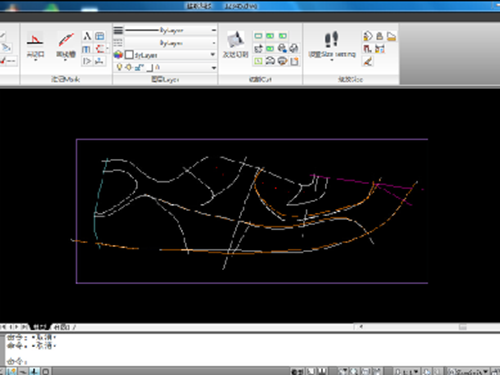The image size is (500, 375).
Task: Expand the arrow under Size setting
Action: pos(332,60)
